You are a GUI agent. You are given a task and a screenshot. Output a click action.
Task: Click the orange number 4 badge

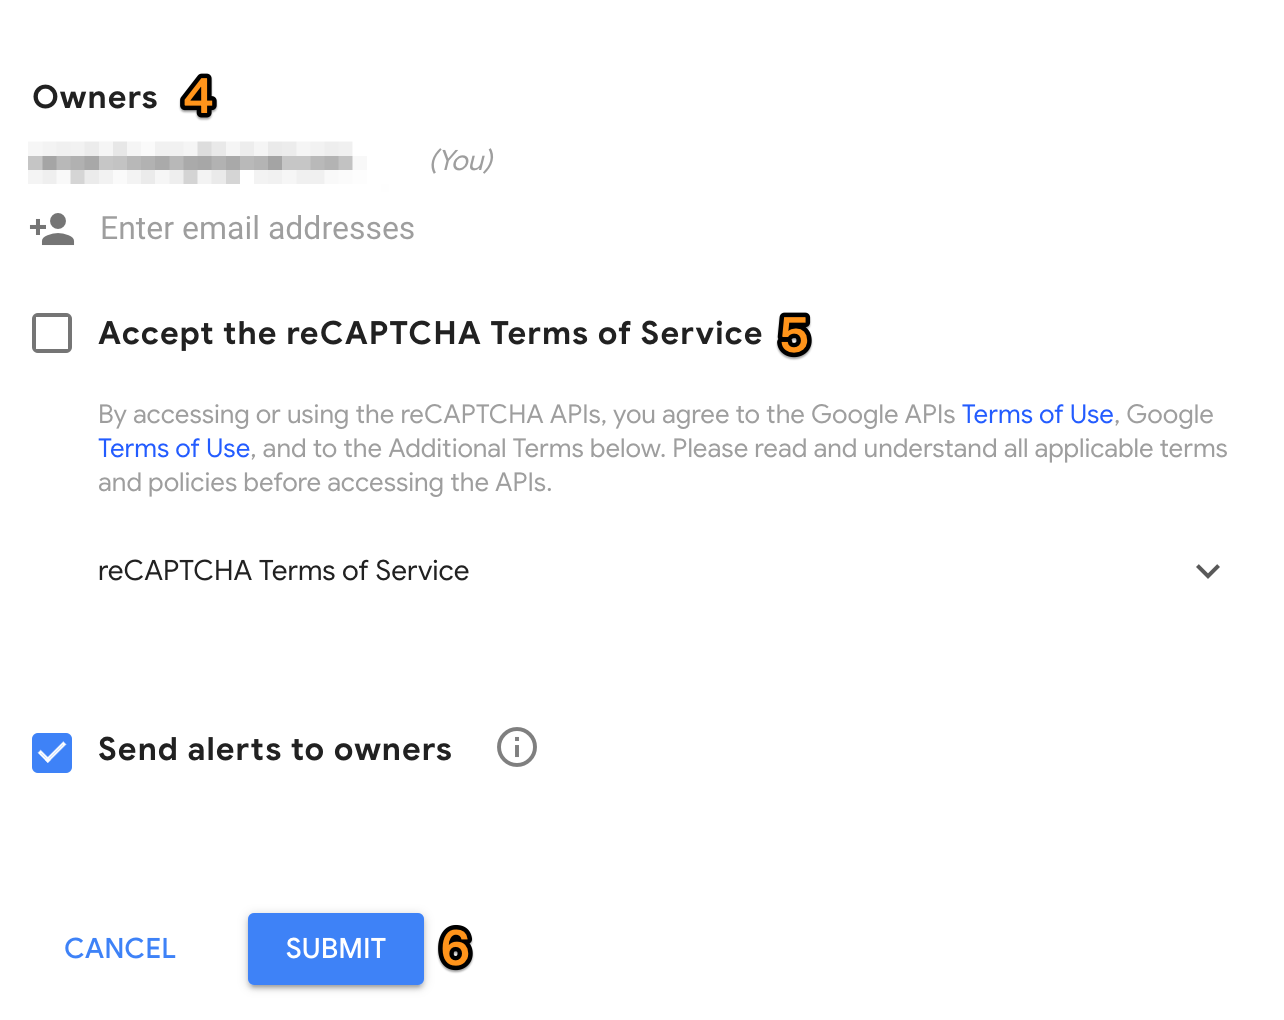(x=198, y=96)
